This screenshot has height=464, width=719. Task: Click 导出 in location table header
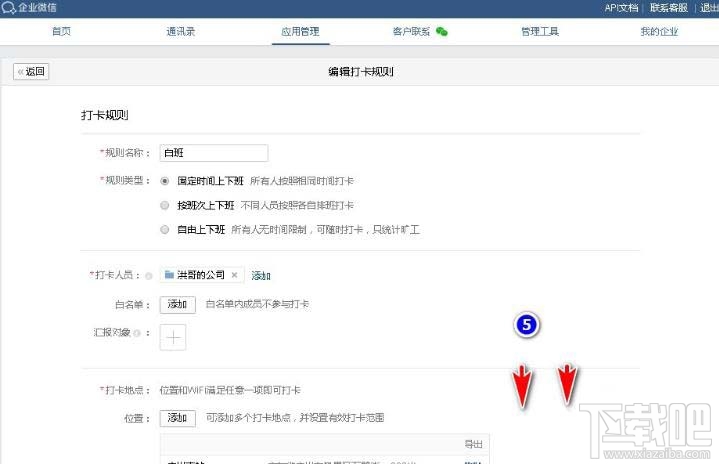(x=473, y=444)
